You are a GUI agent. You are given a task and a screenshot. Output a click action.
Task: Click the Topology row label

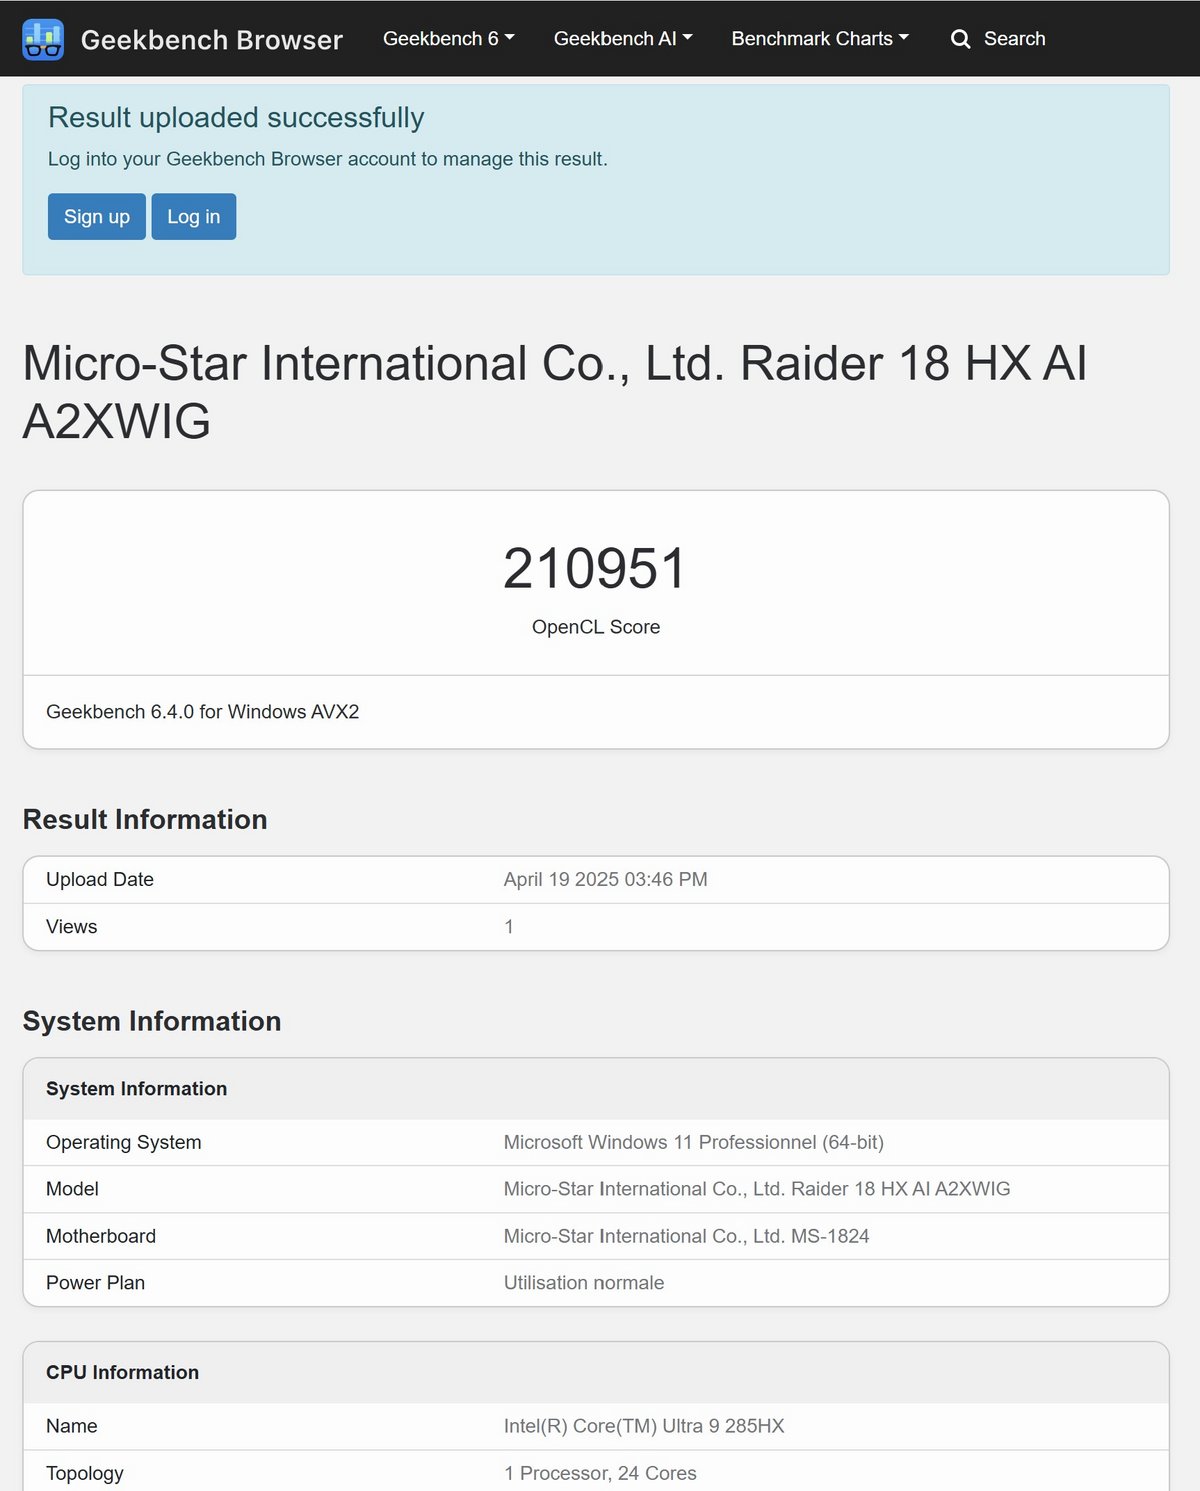(85, 1474)
